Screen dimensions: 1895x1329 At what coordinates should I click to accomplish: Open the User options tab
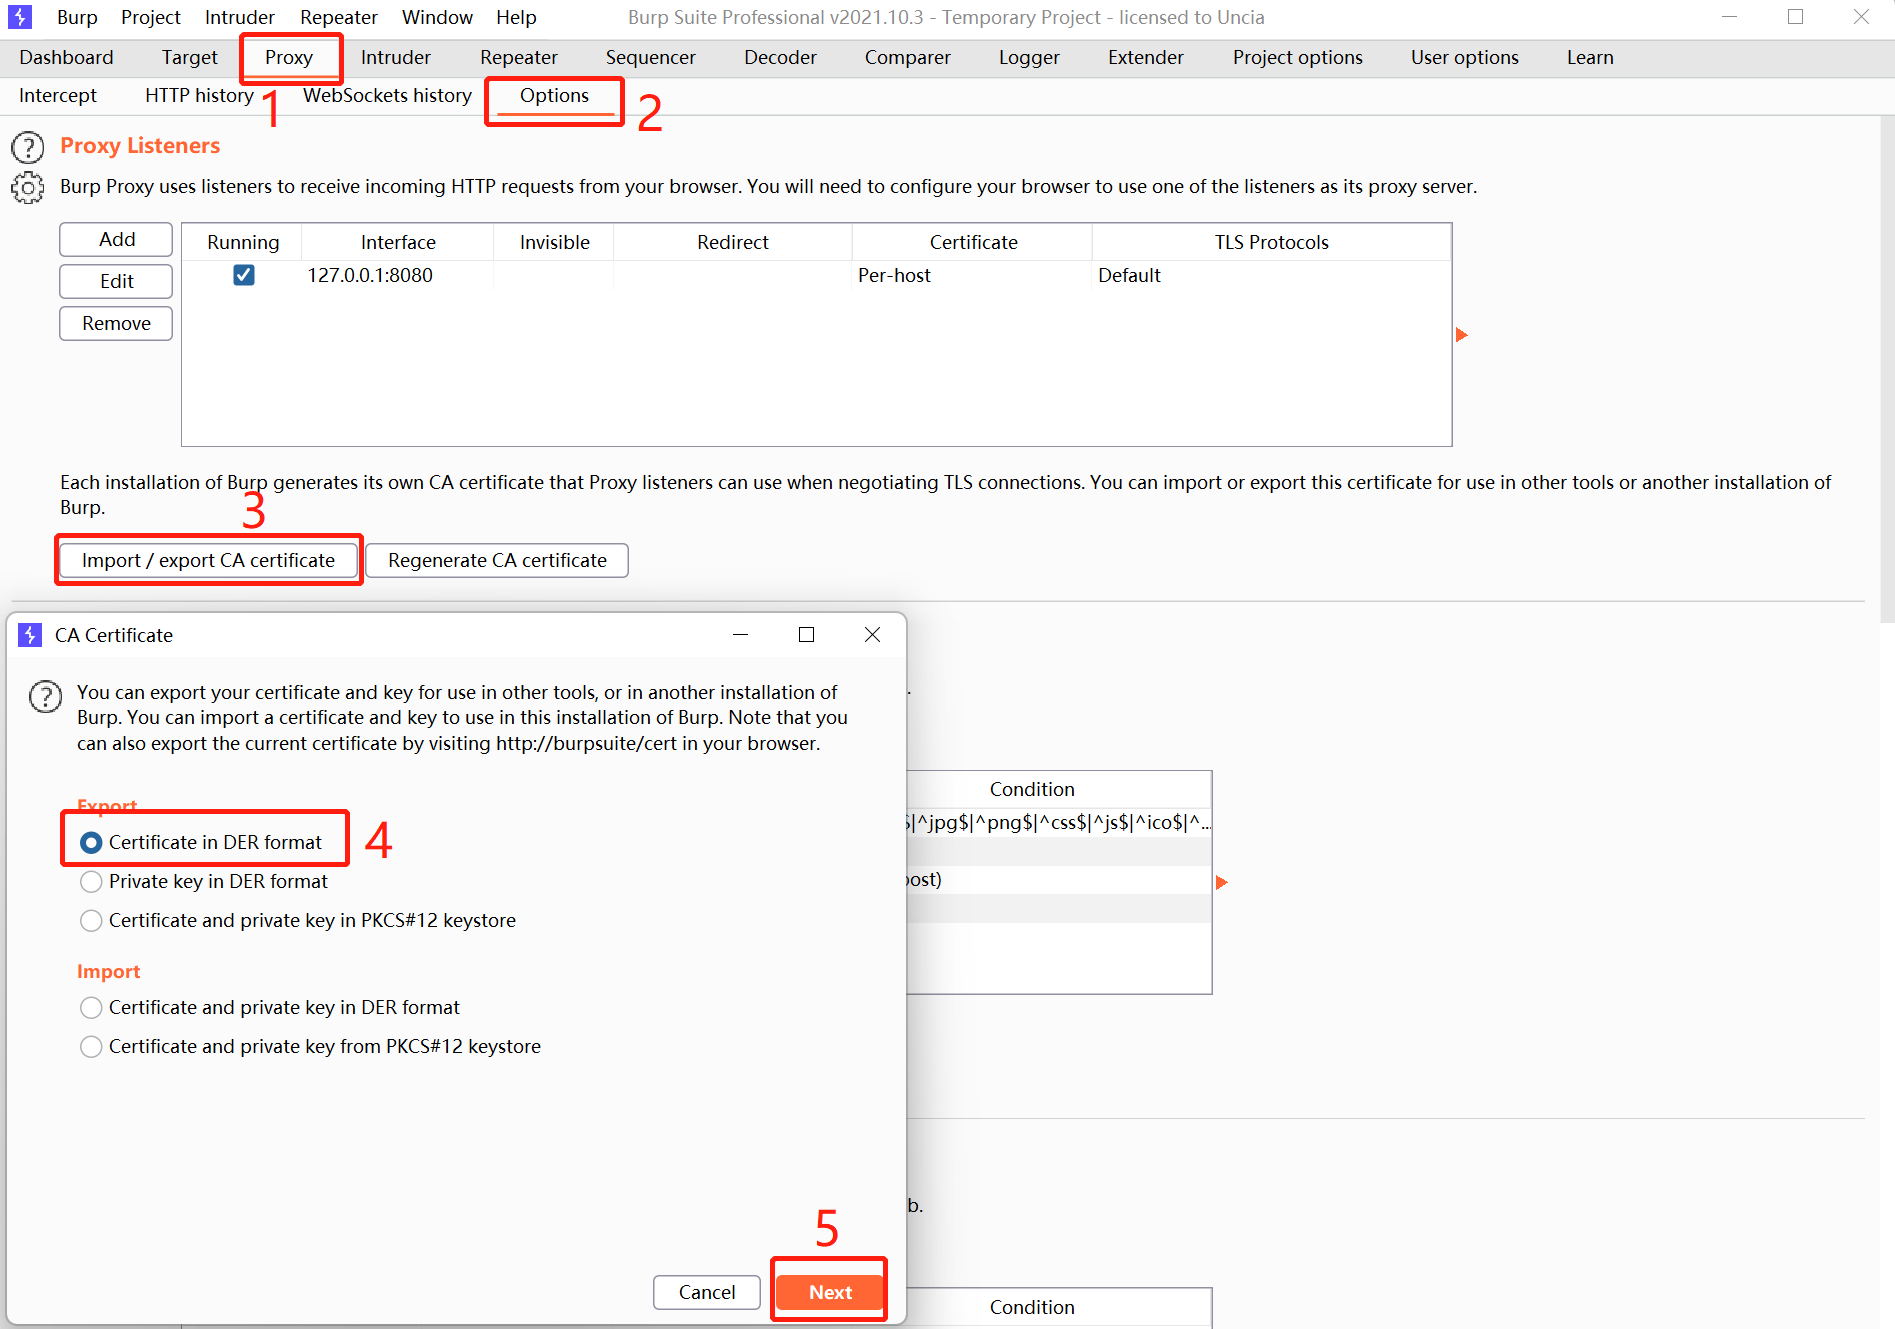tap(1465, 57)
